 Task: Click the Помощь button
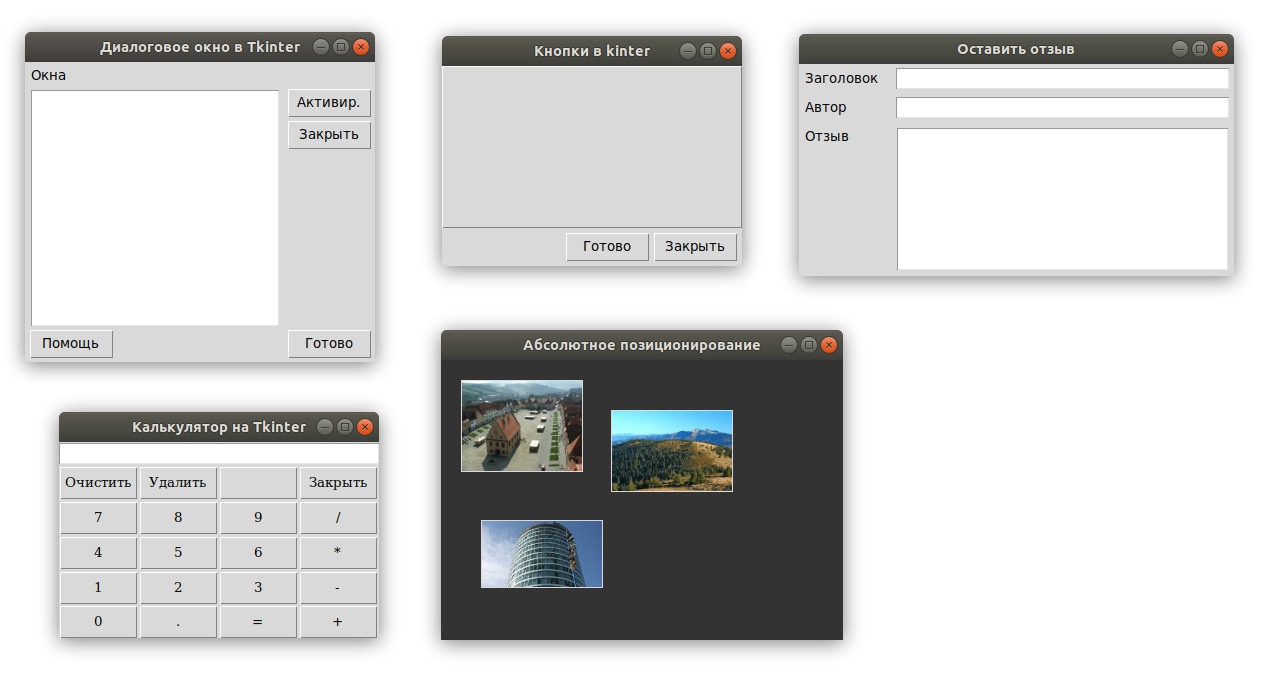coord(70,343)
